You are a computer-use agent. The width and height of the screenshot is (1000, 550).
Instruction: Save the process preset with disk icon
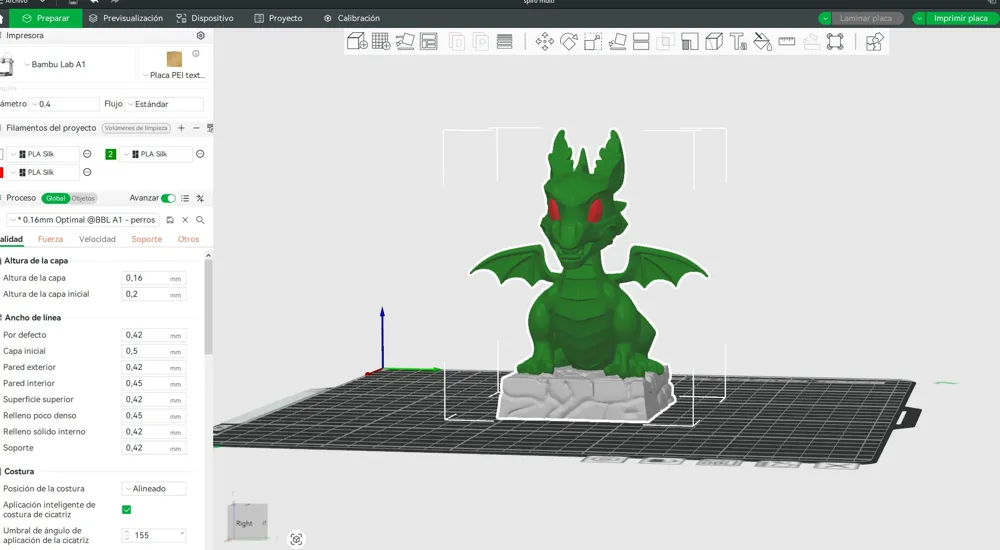[170, 220]
